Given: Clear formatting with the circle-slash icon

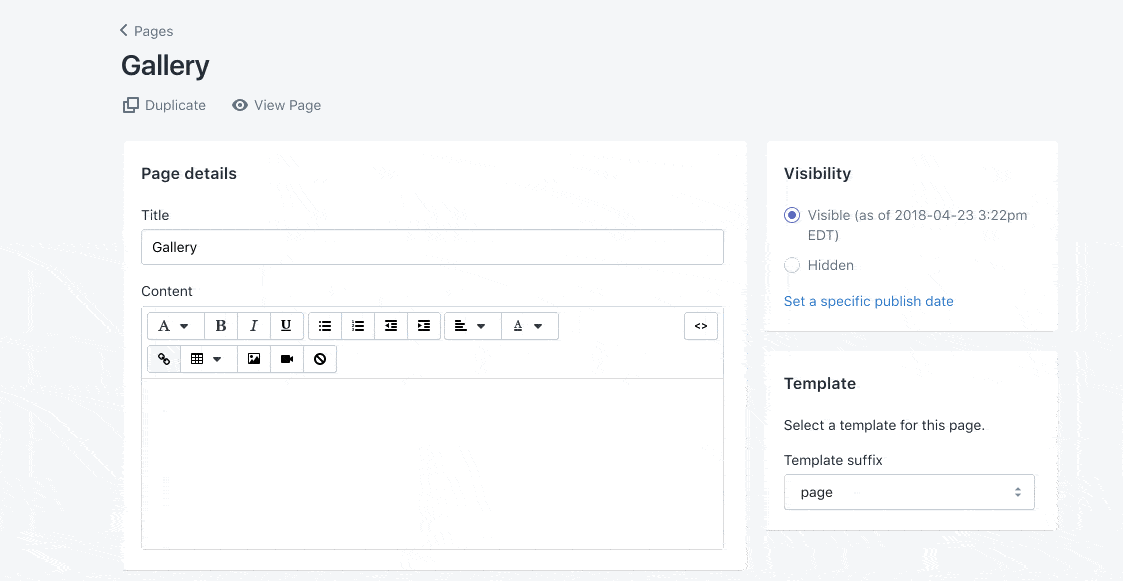Looking at the screenshot, I should pos(320,359).
